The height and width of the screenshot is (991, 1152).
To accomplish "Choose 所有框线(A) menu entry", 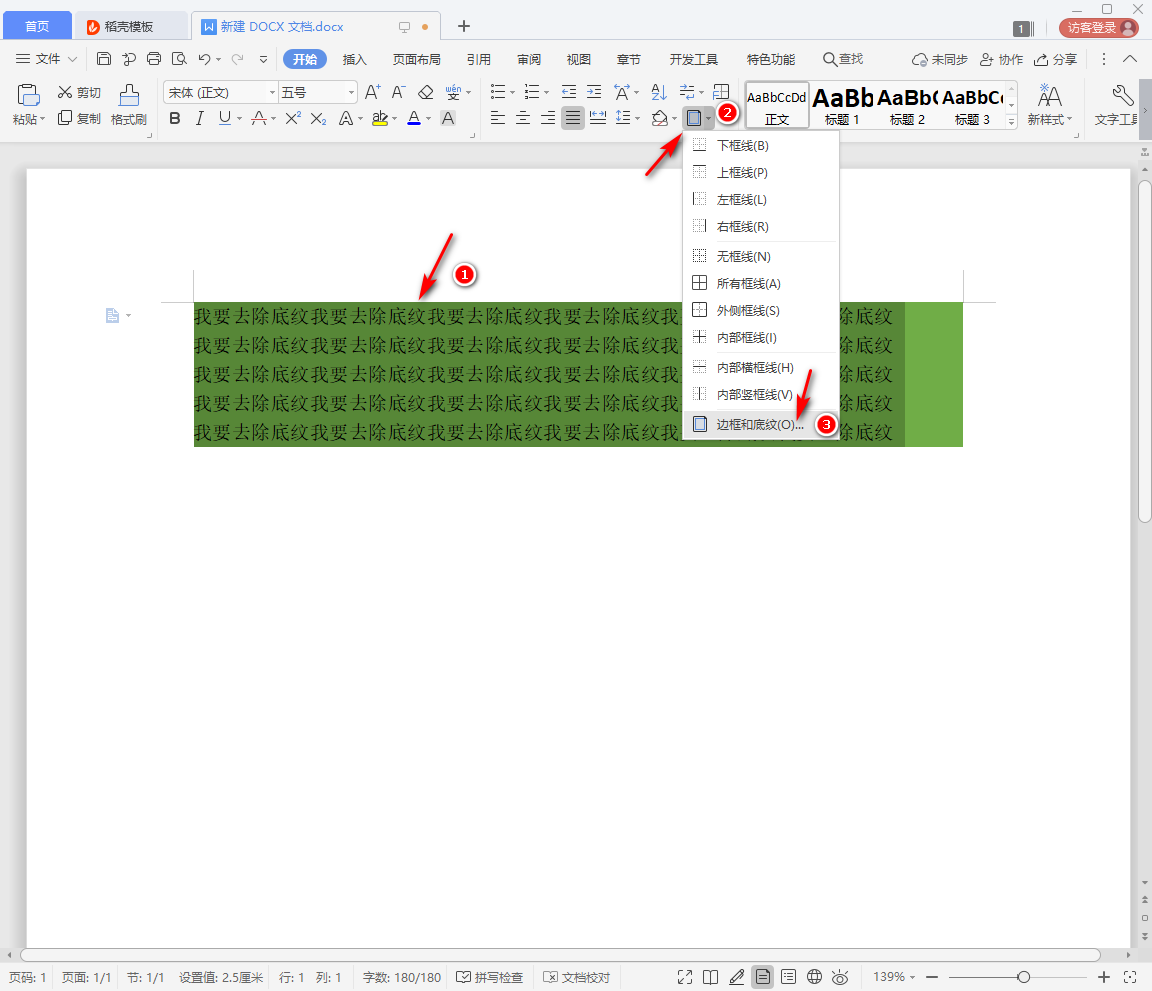I will (x=760, y=284).
